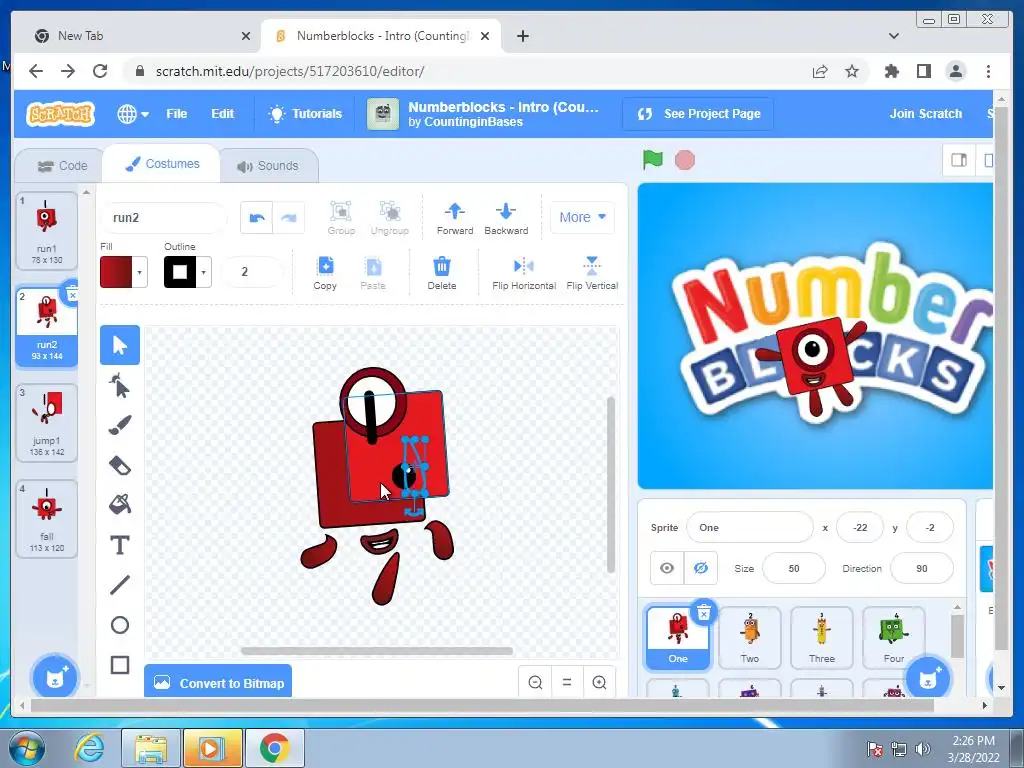Select the jump1 costume thumbnail
This screenshot has height=768, width=1024.
tap(46, 423)
